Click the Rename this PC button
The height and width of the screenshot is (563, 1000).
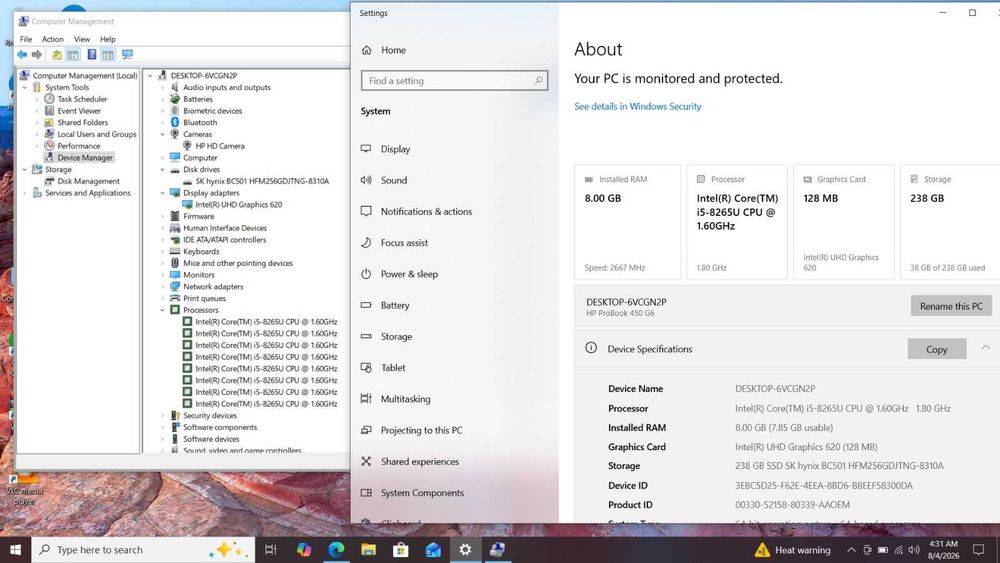(x=951, y=306)
